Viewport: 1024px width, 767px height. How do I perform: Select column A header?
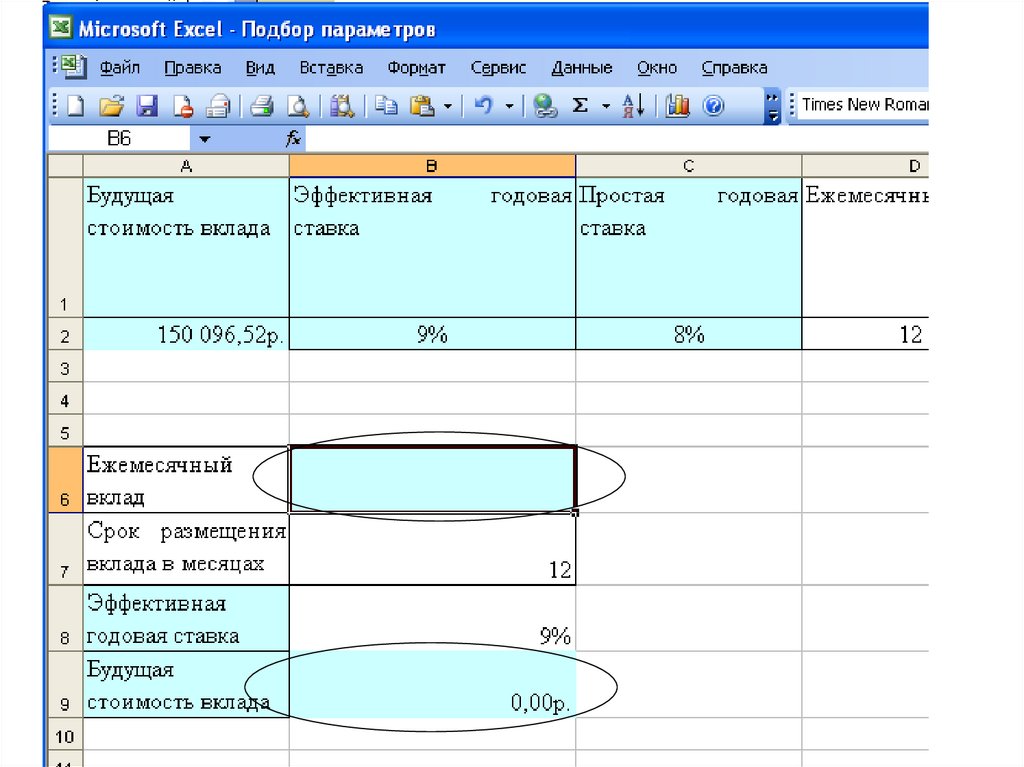tap(186, 166)
